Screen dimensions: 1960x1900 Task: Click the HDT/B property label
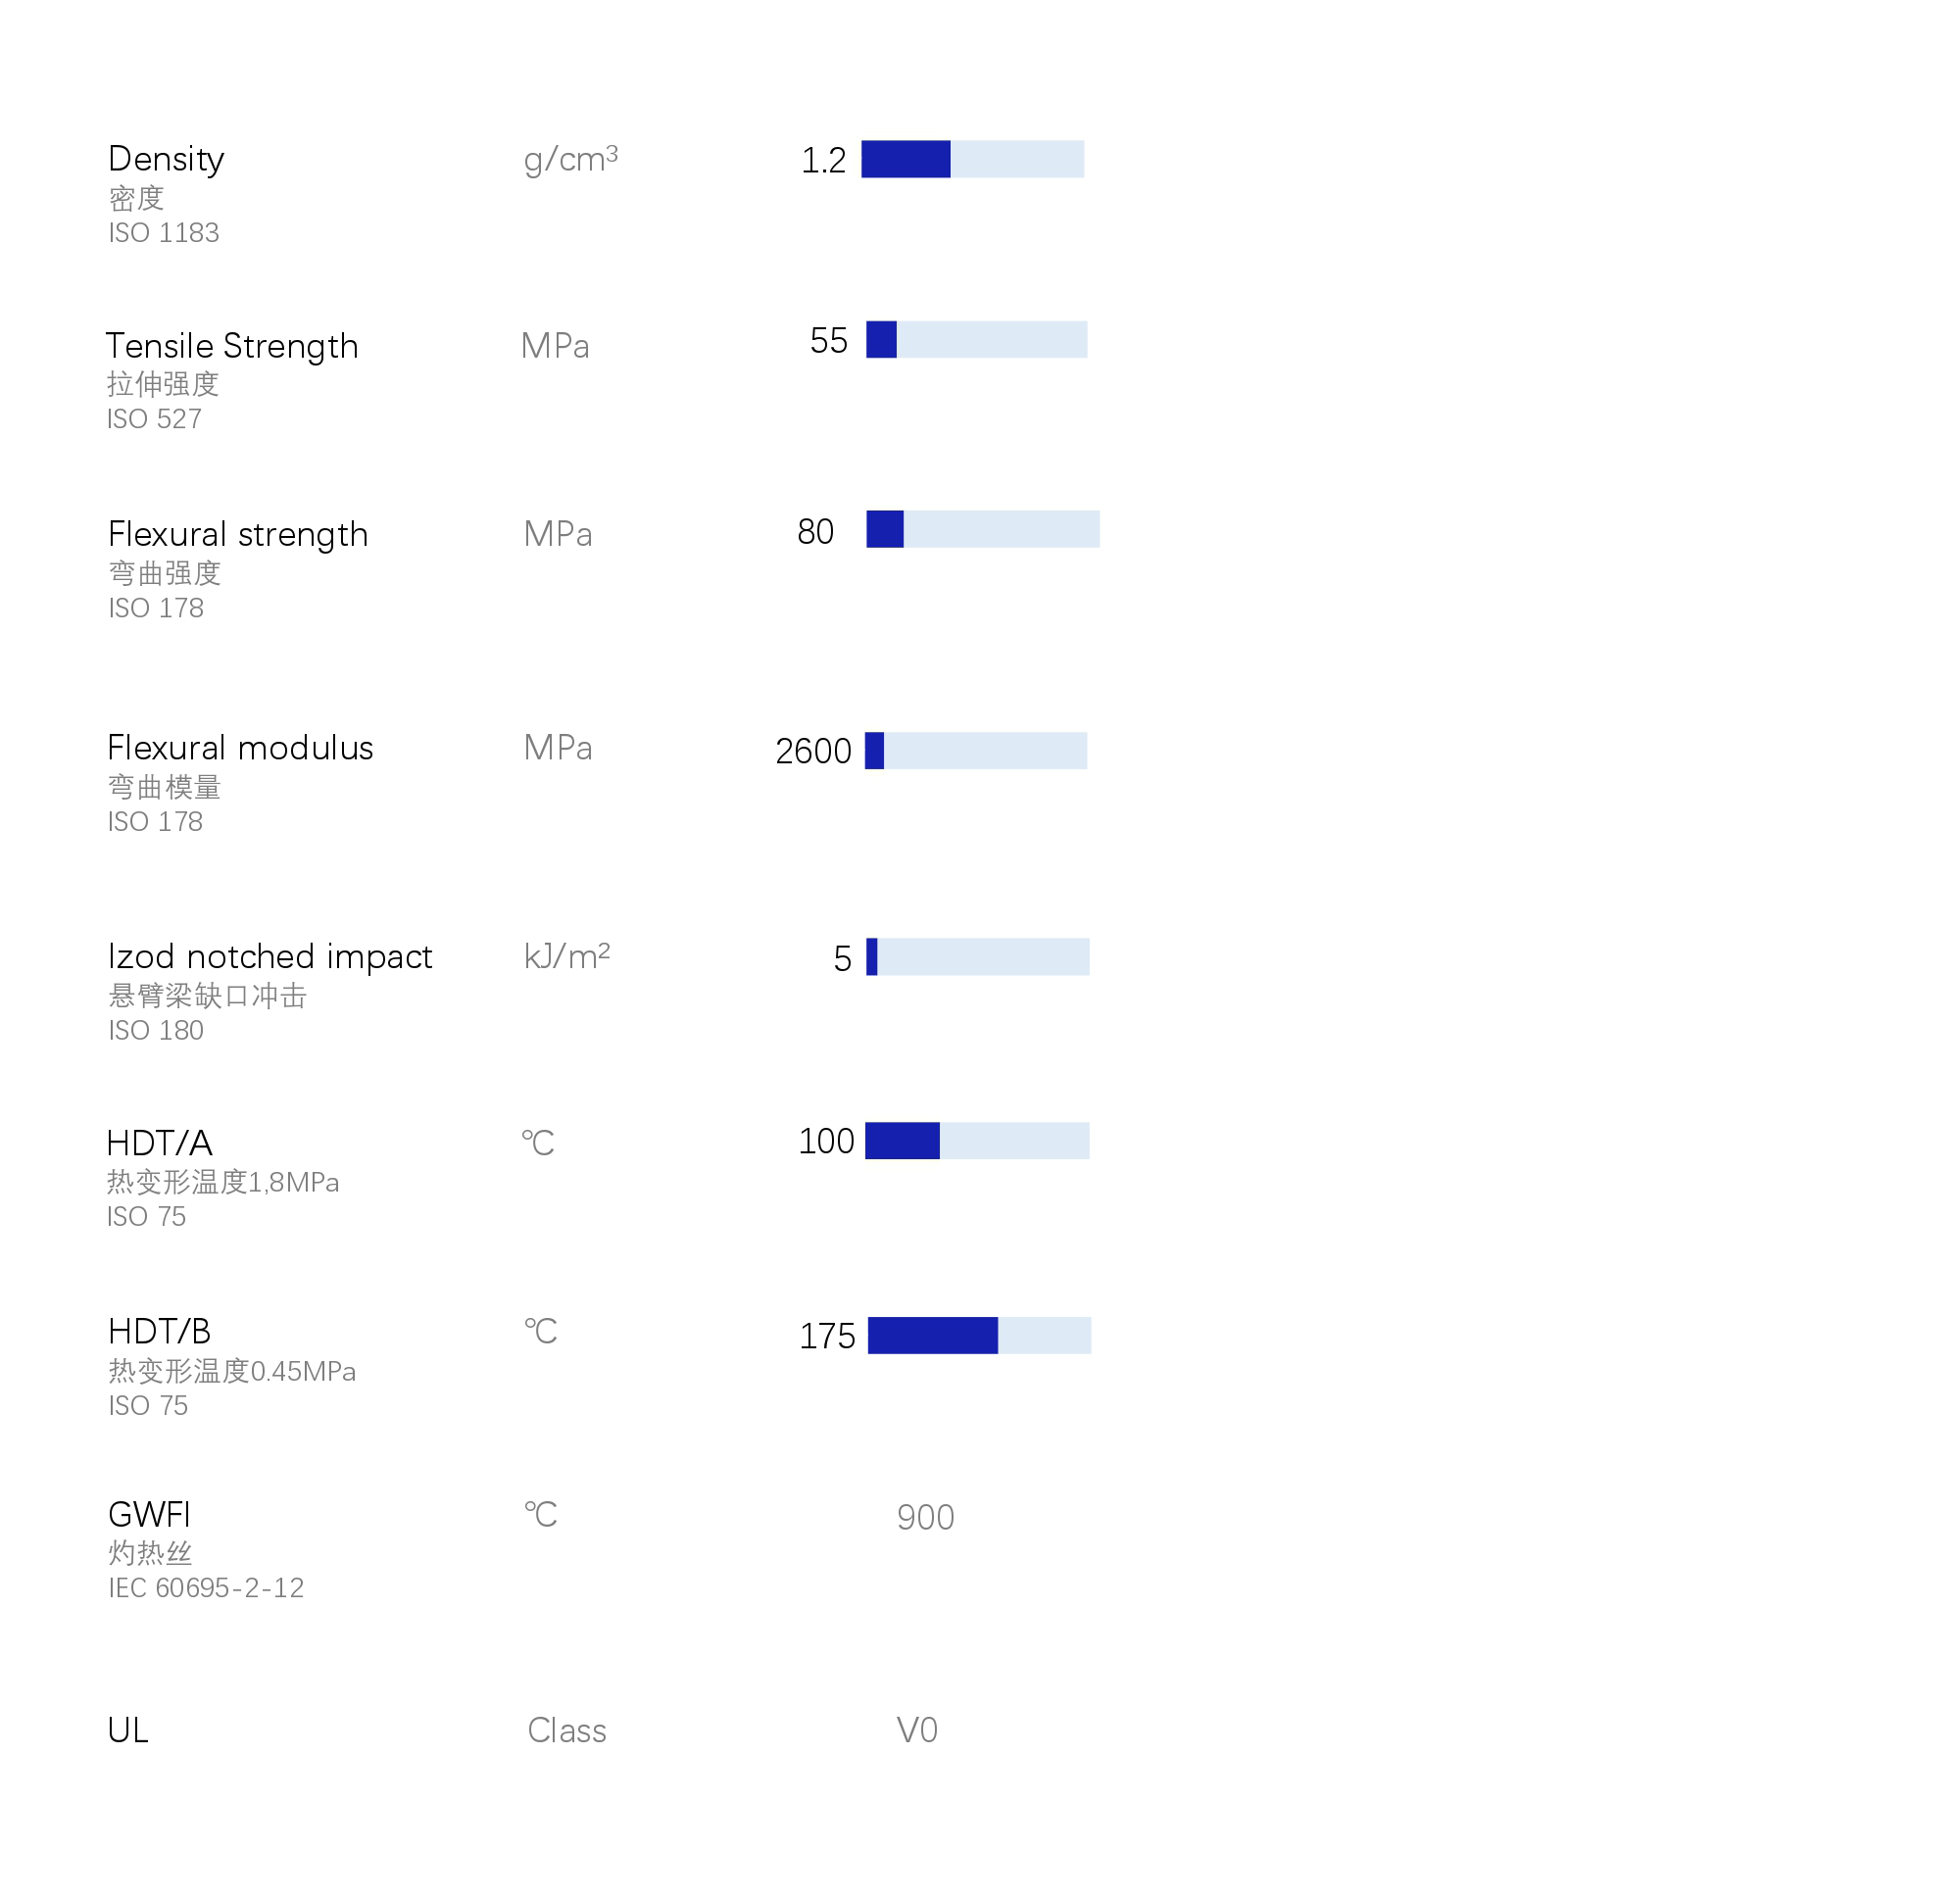click(160, 1332)
